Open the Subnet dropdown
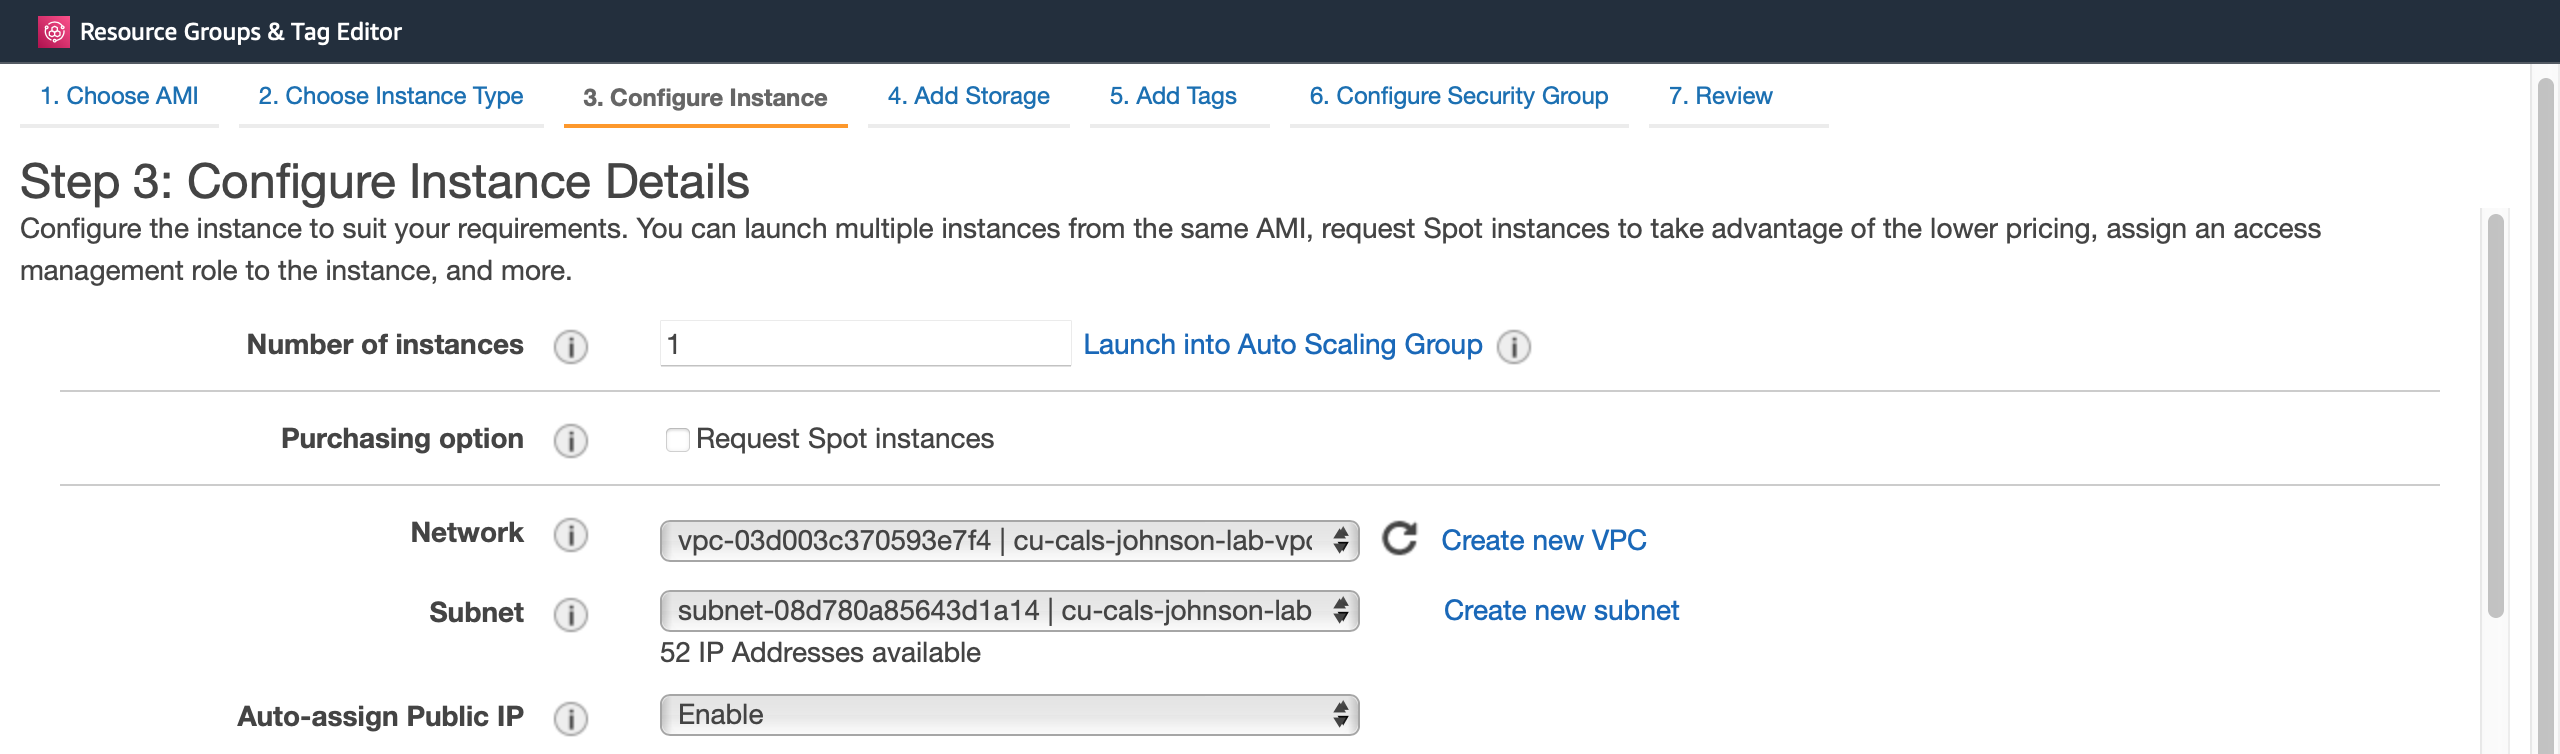 (1009, 611)
